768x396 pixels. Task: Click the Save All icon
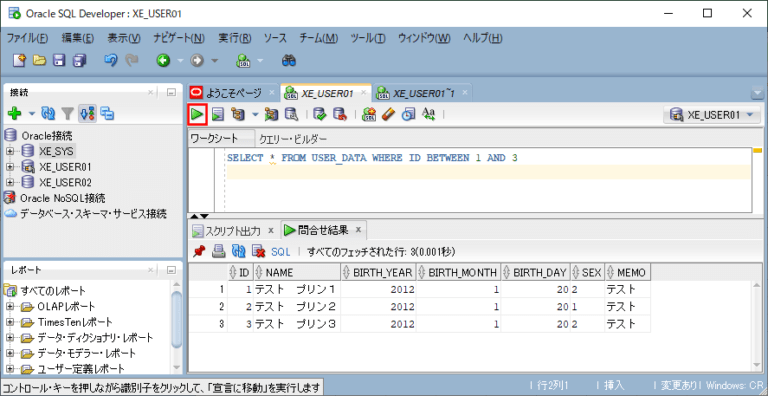coord(79,61)
